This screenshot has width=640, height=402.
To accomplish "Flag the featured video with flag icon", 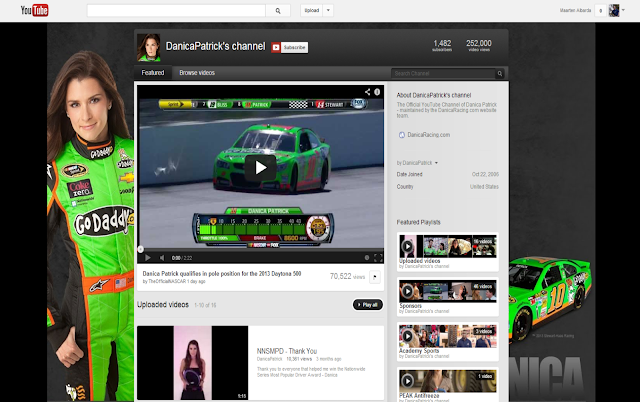I will (375, 277).
